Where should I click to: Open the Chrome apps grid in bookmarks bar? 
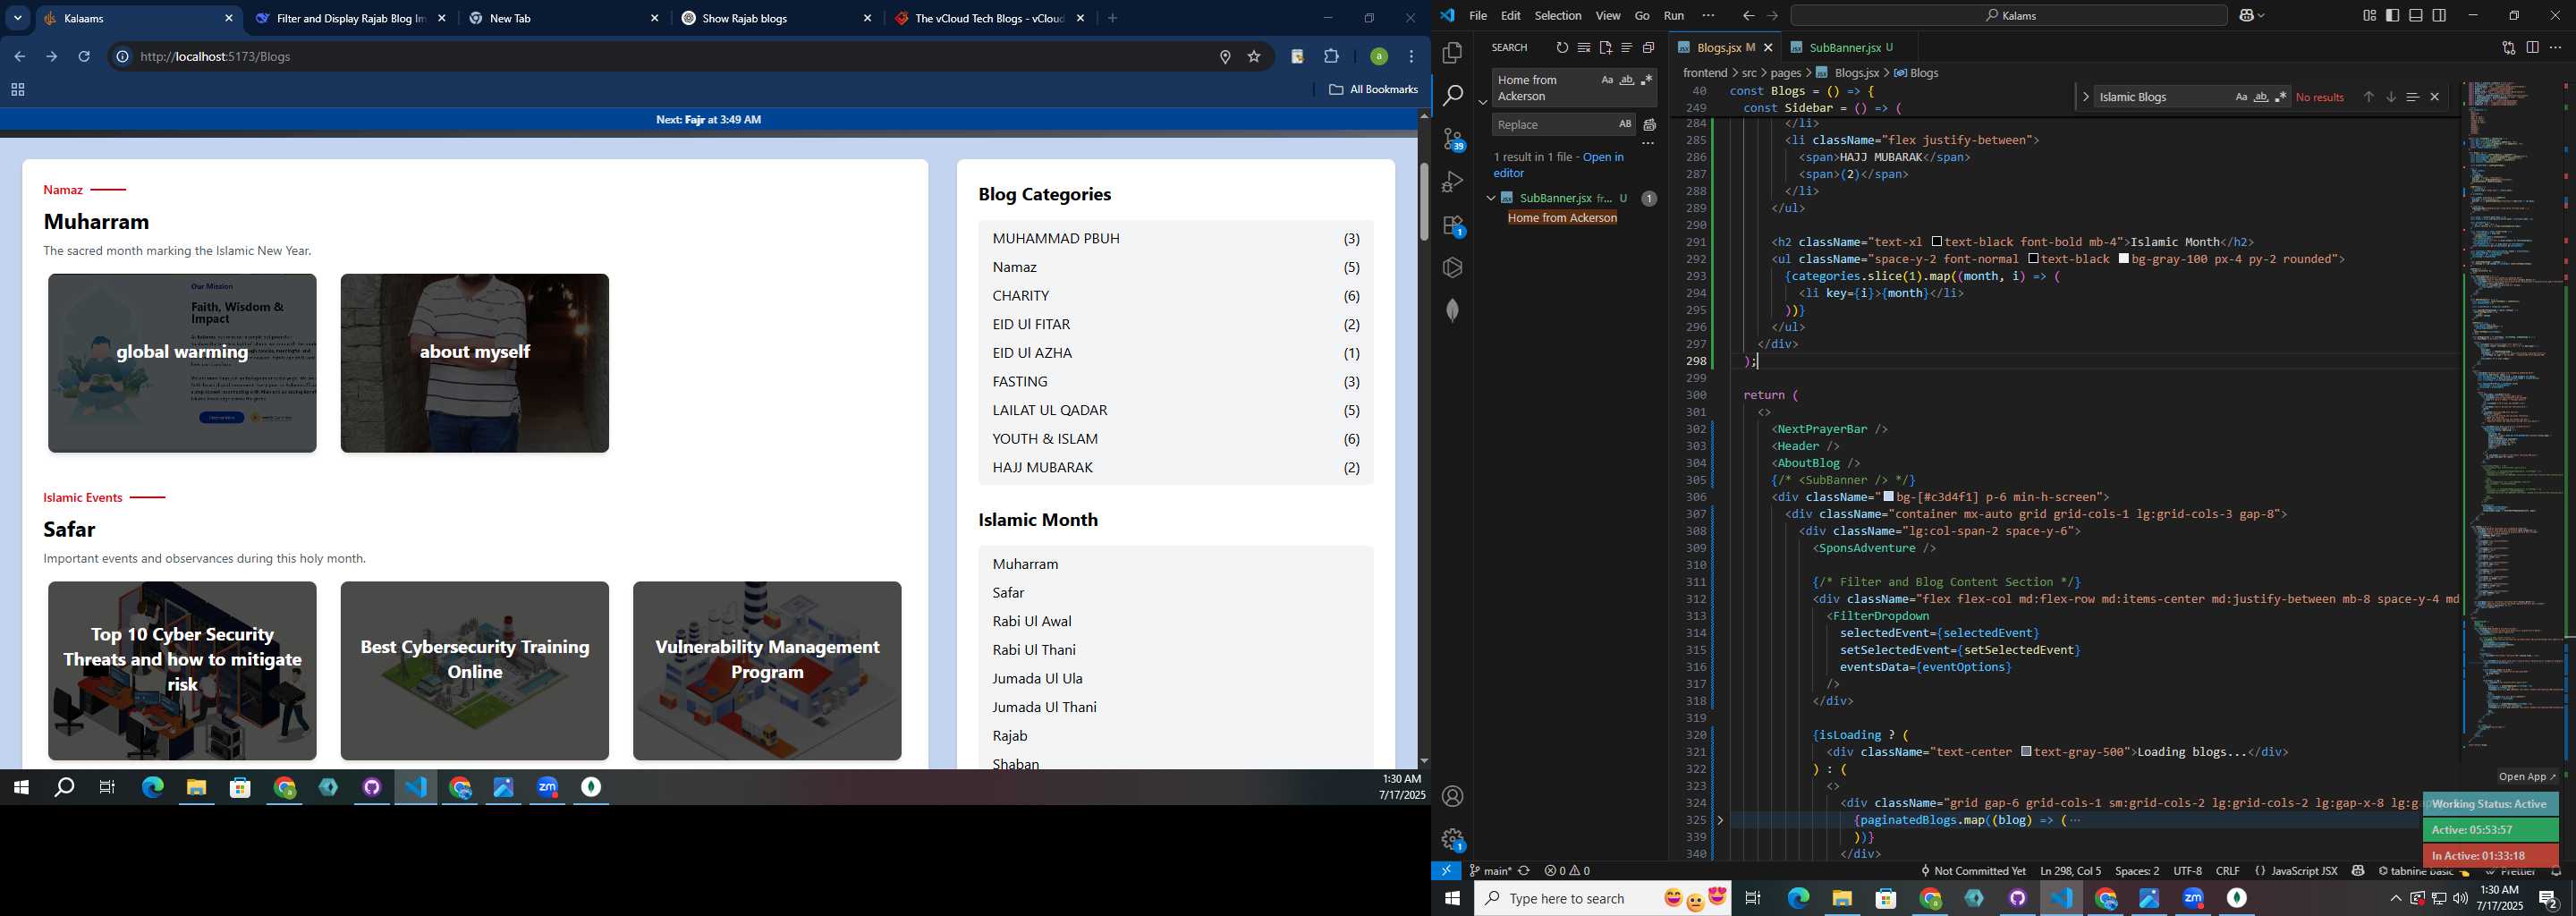click(x=17, y=90)
